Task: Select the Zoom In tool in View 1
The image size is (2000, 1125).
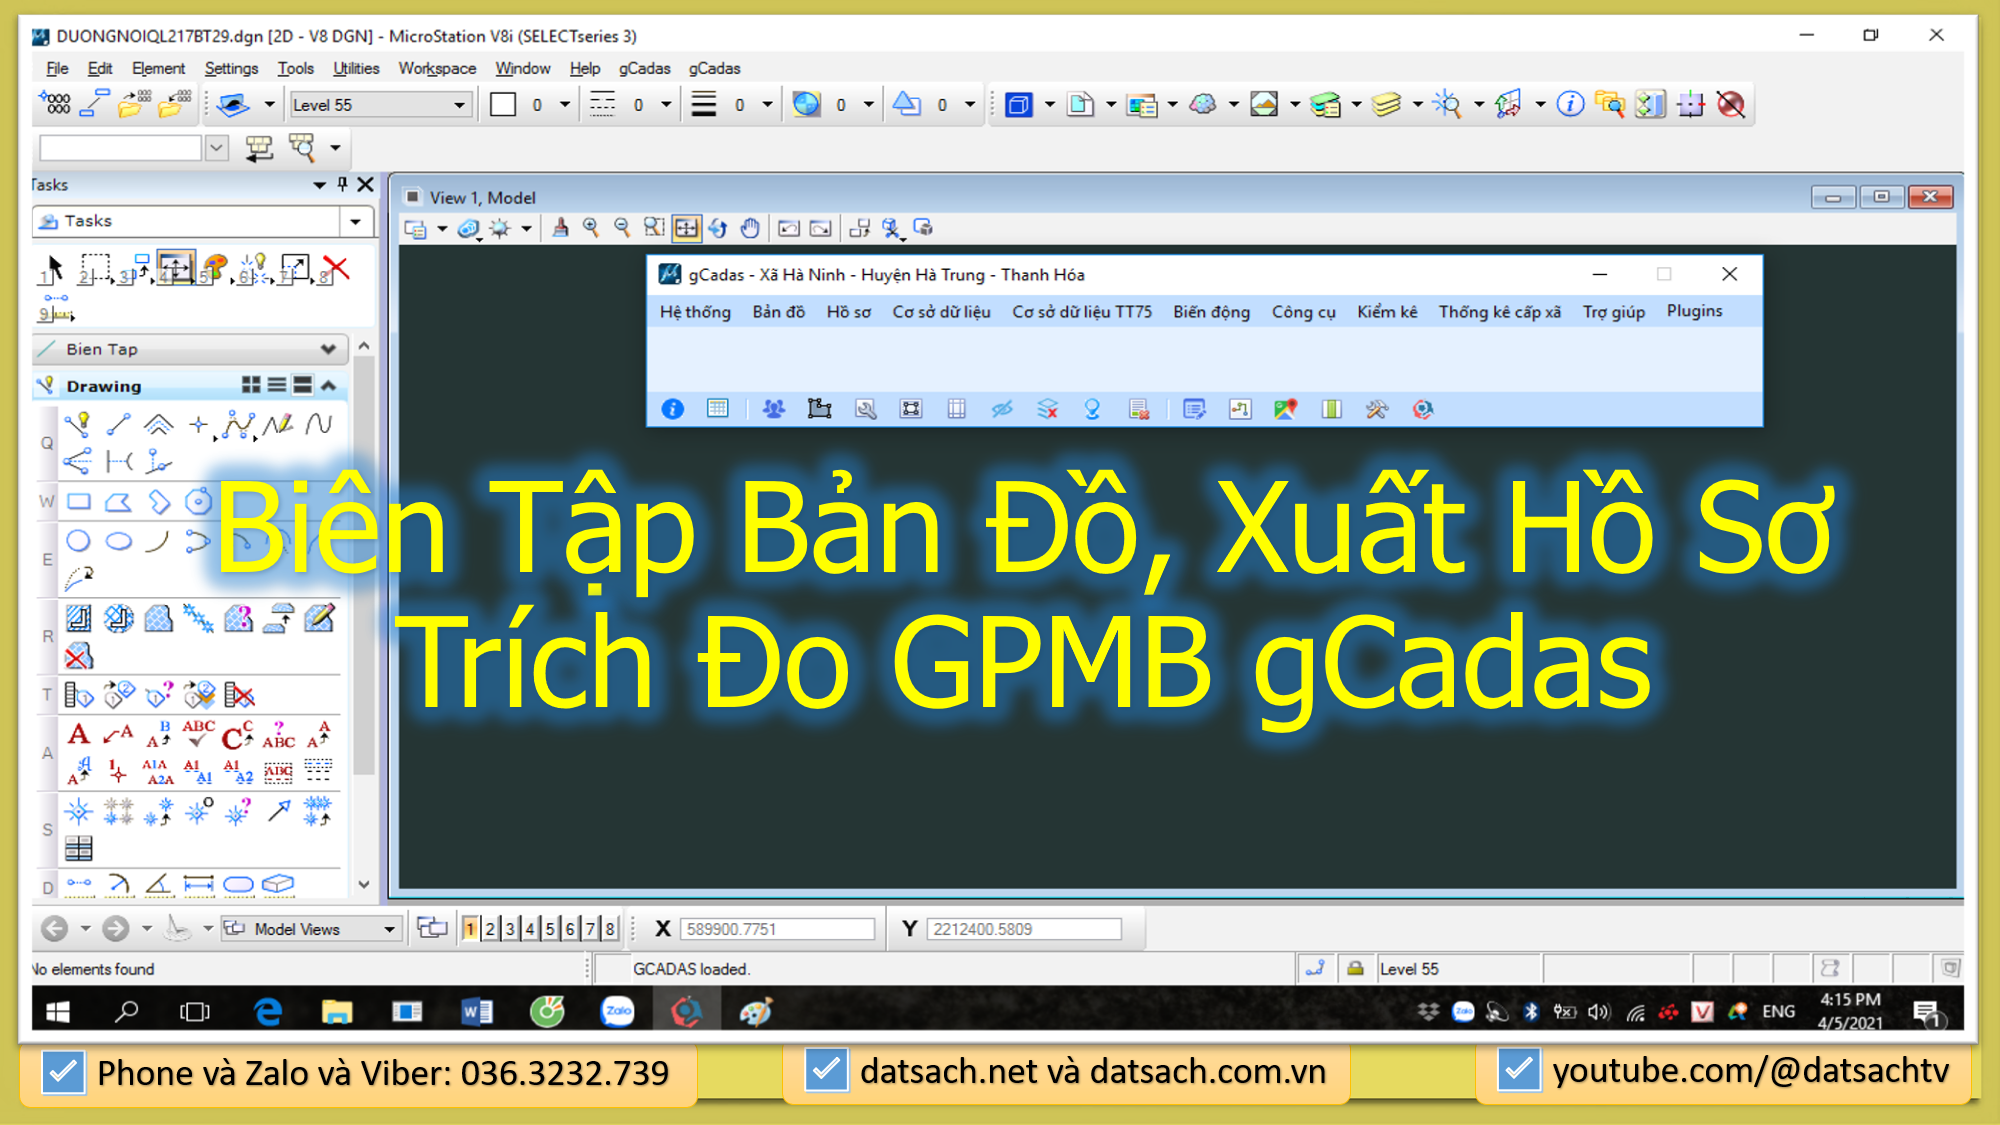Action: [x=590, y=228]
